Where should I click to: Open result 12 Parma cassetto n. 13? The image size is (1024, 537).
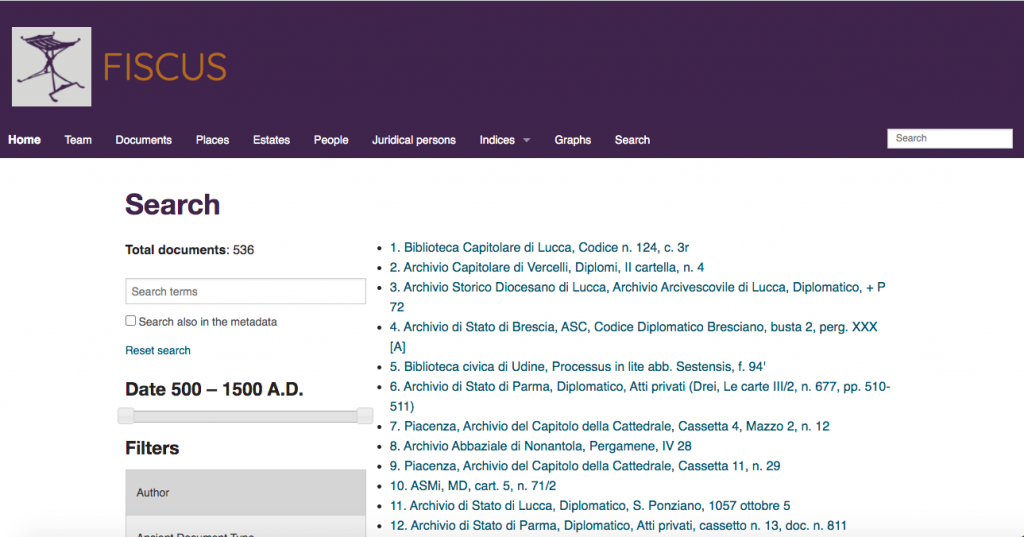click(x=618, y=525)
